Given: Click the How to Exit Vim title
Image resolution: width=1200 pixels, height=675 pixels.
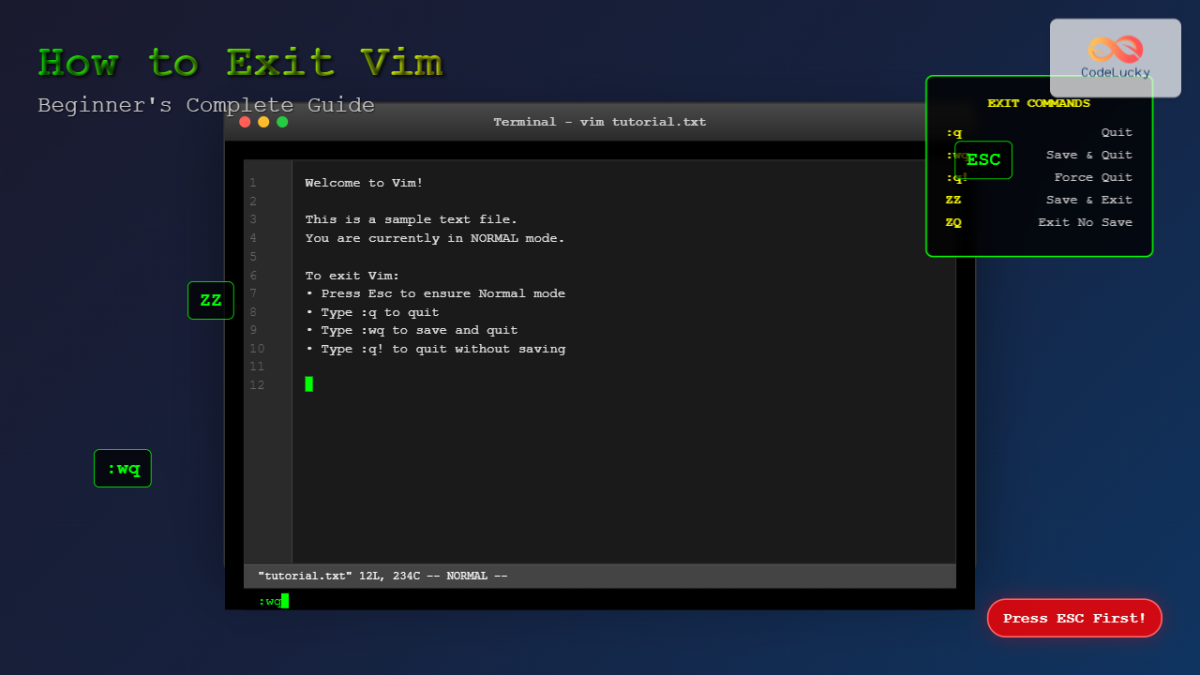Looking at the screenshot, I should coord(240,62).
